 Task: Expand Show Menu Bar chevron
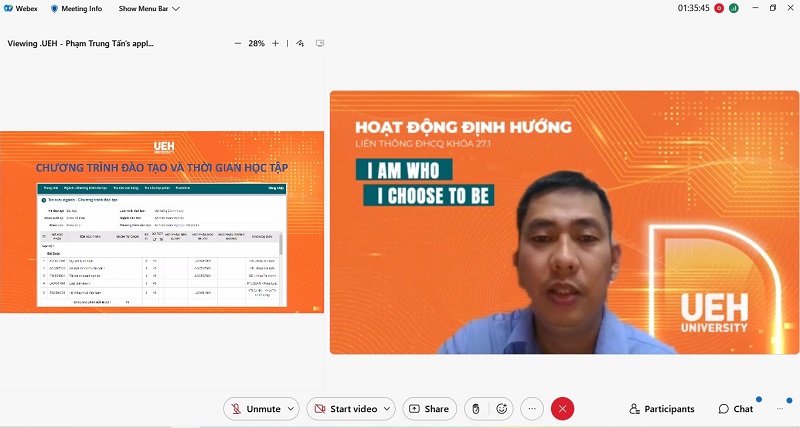176,9
